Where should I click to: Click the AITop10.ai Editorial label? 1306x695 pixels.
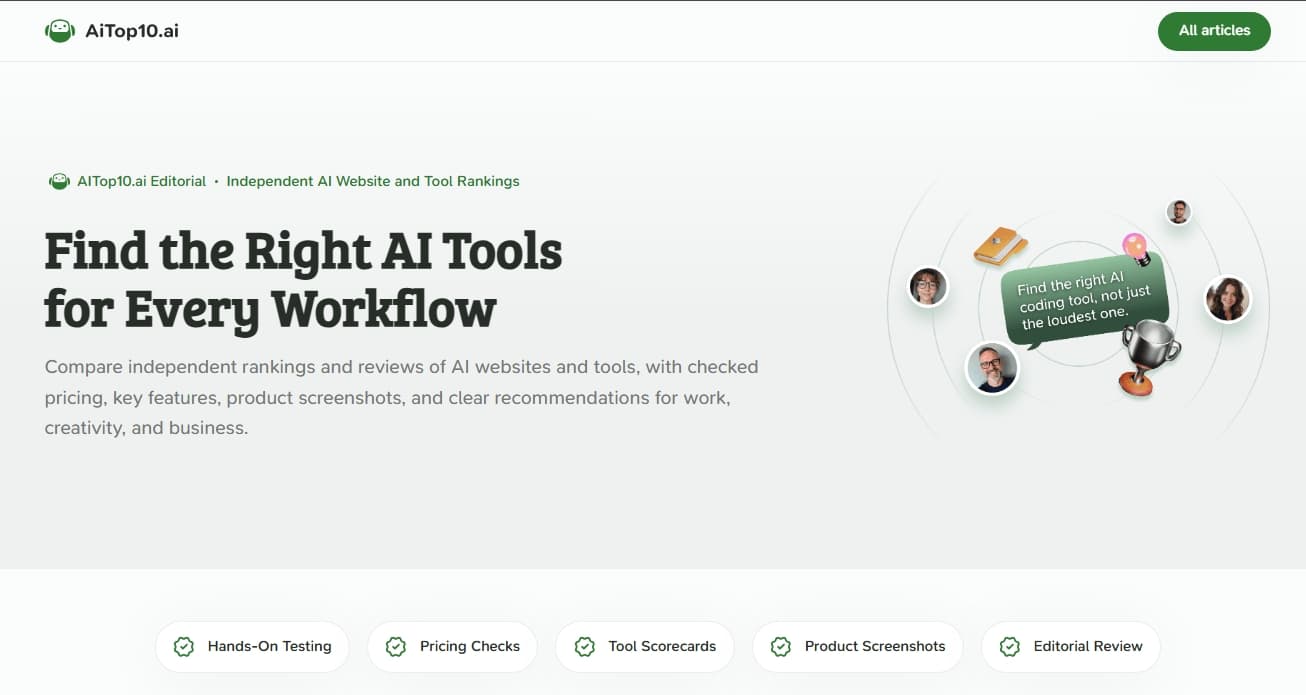tap(142, 182)
